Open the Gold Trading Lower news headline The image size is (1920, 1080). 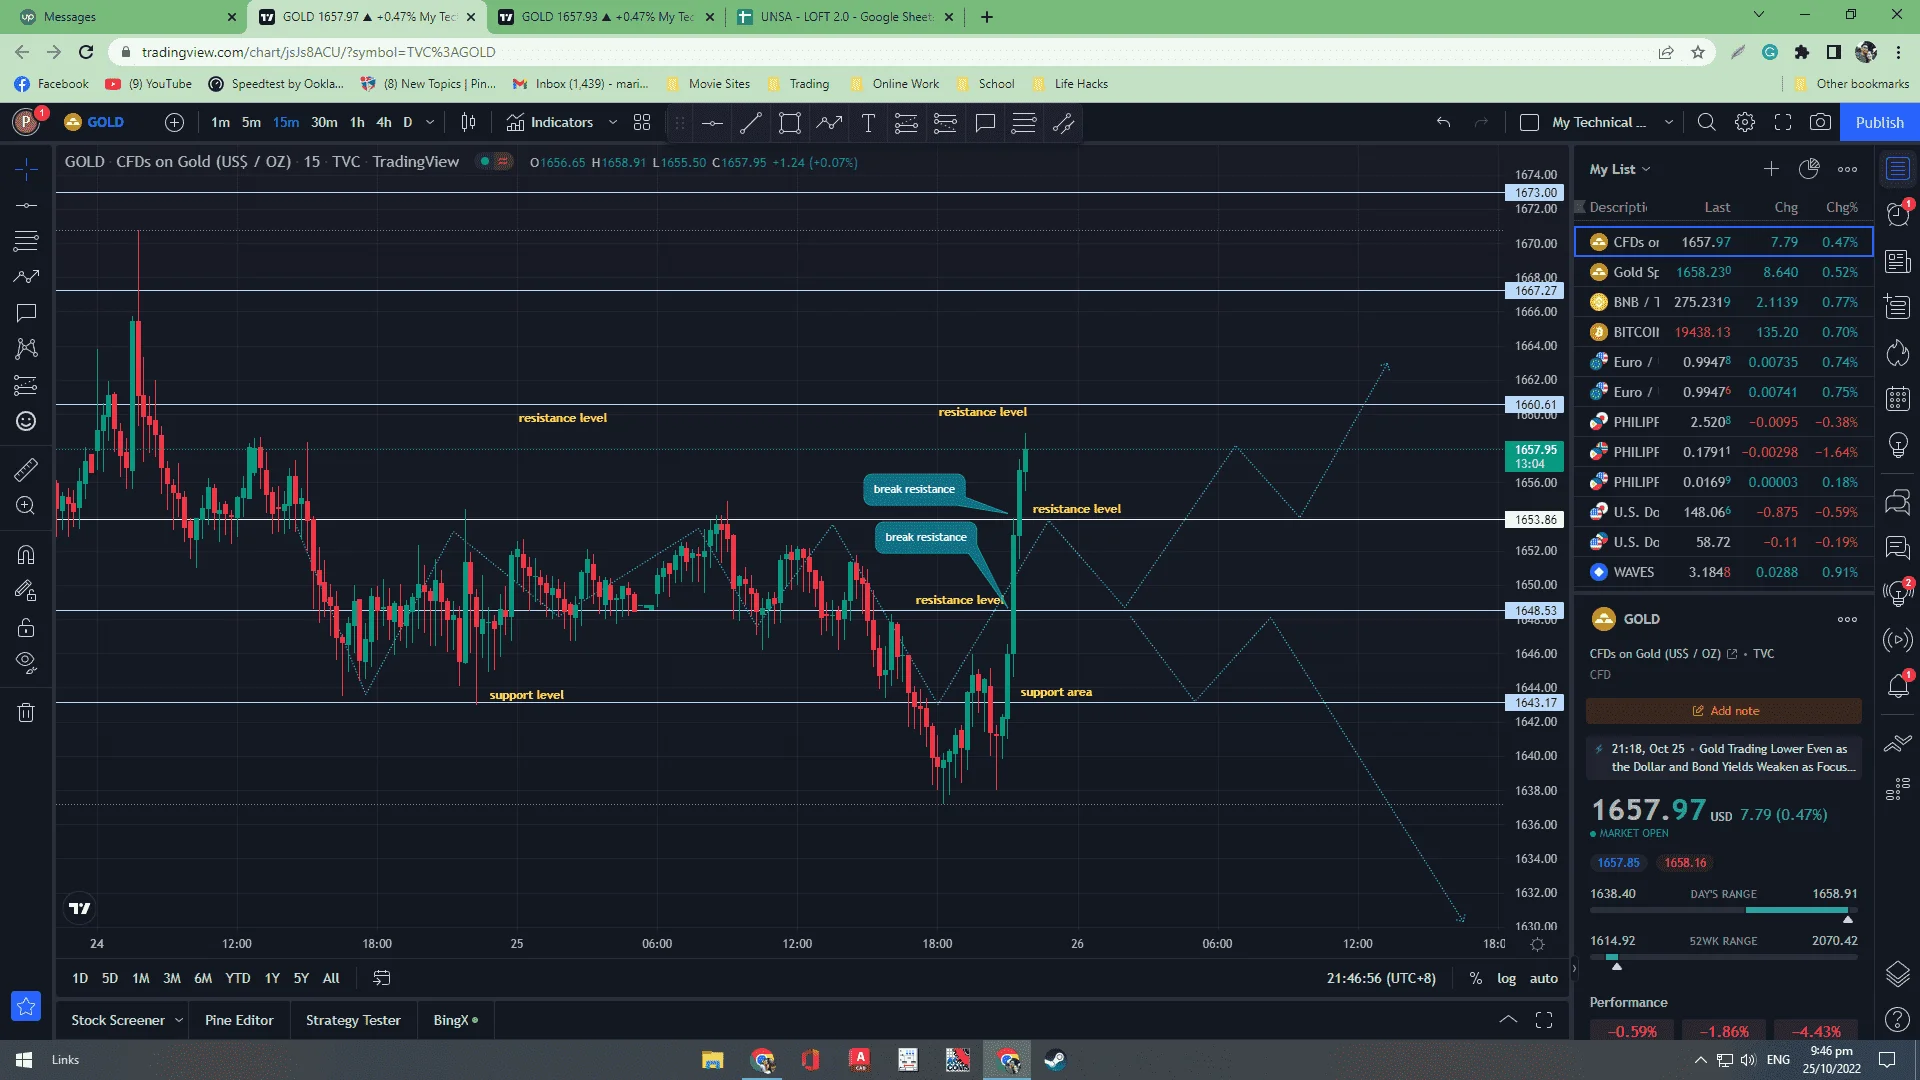1724,758
